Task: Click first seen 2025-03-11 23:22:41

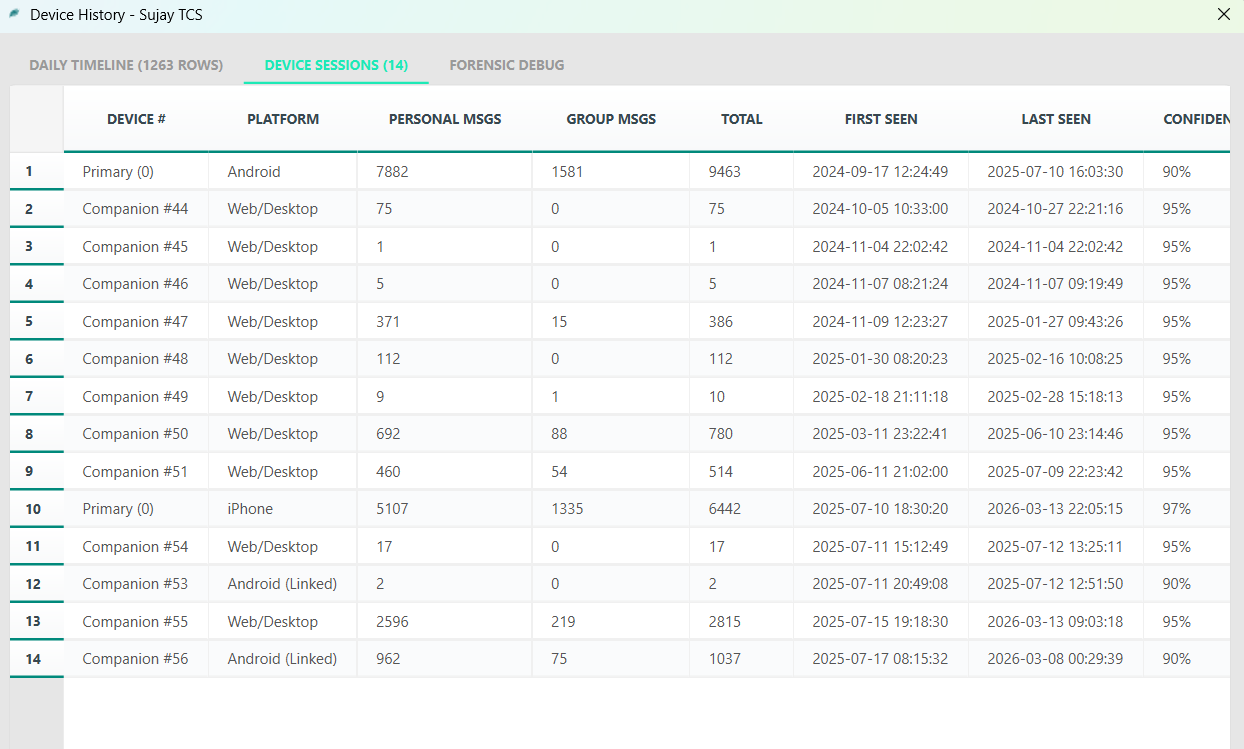Action: click(x=881, y=434)
